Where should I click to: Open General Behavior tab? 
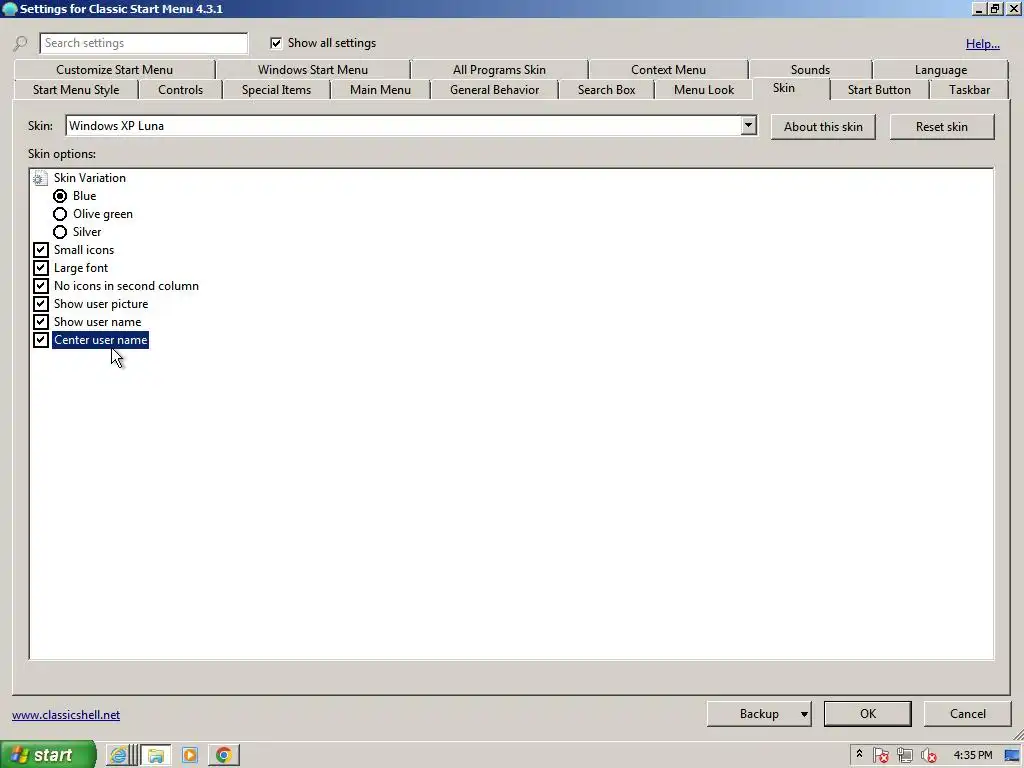tap(494, 90)
